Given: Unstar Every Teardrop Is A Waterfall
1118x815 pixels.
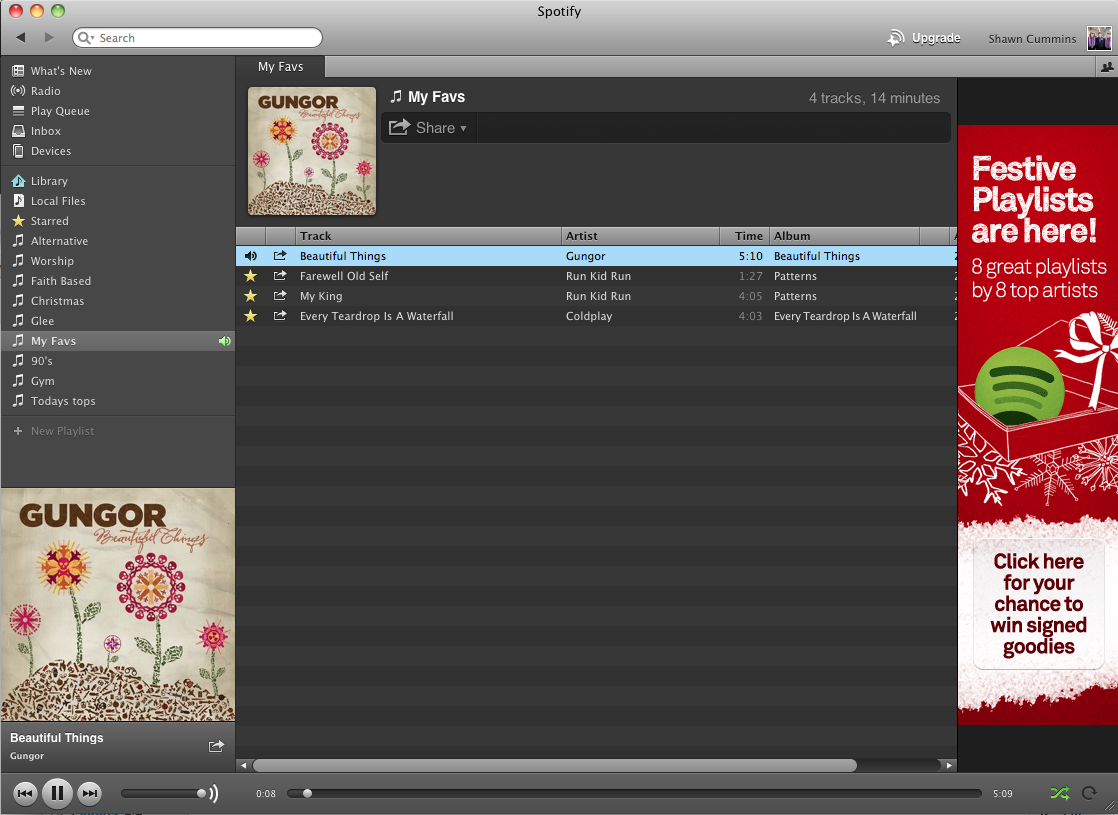Looking at the screenshot, I should pos(250,315).
